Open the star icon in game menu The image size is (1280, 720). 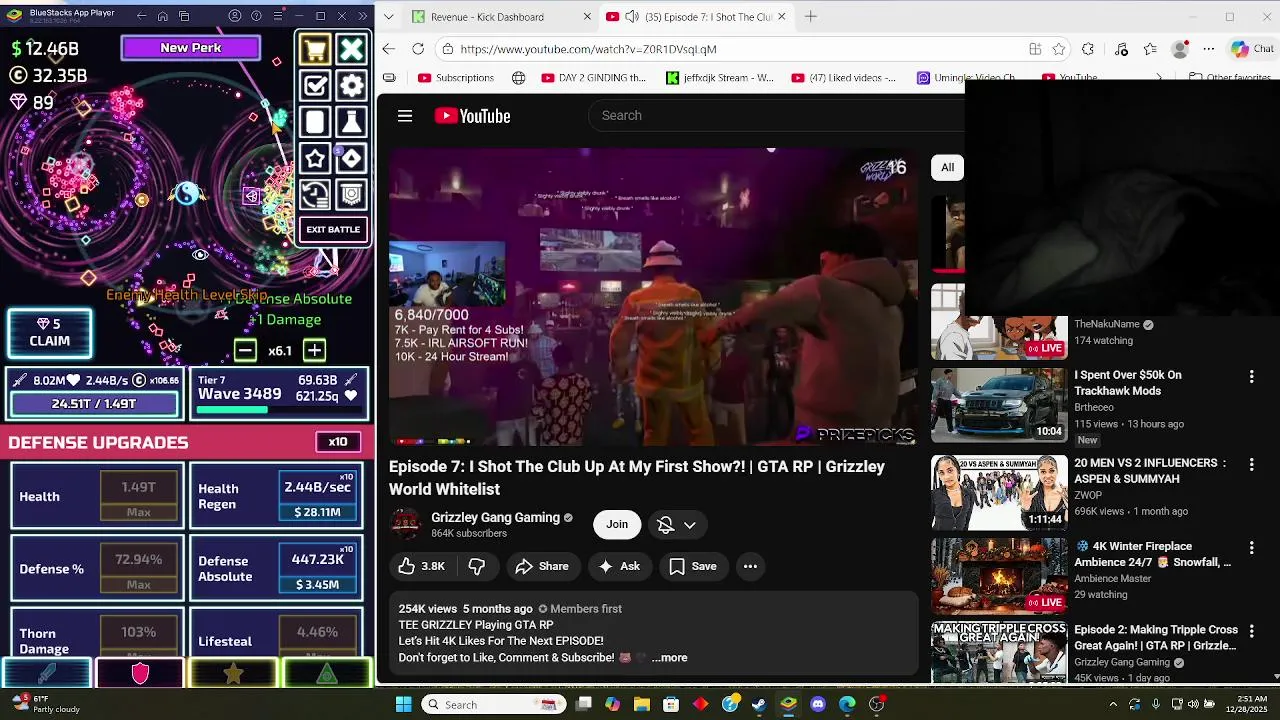coord(315,158)
